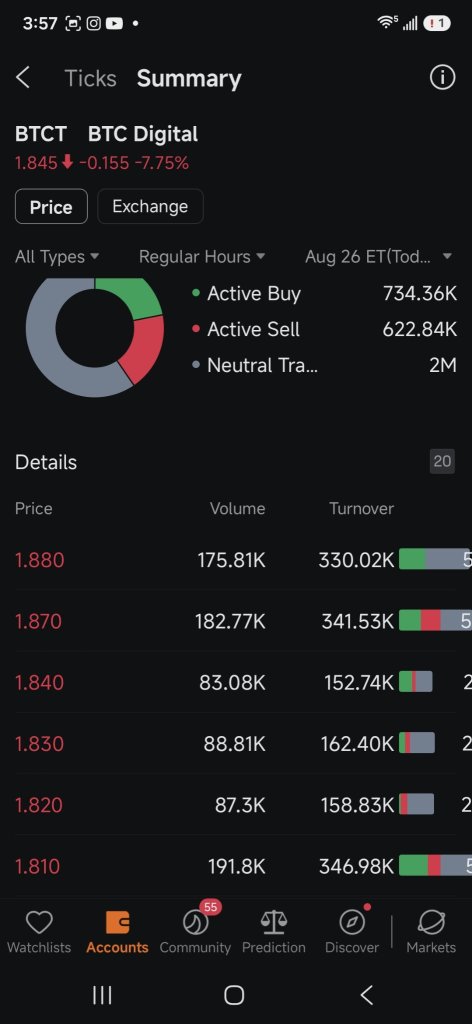Select the Price view button
This screenshot has height=1024, width=472.
click(x=51, y=207)
